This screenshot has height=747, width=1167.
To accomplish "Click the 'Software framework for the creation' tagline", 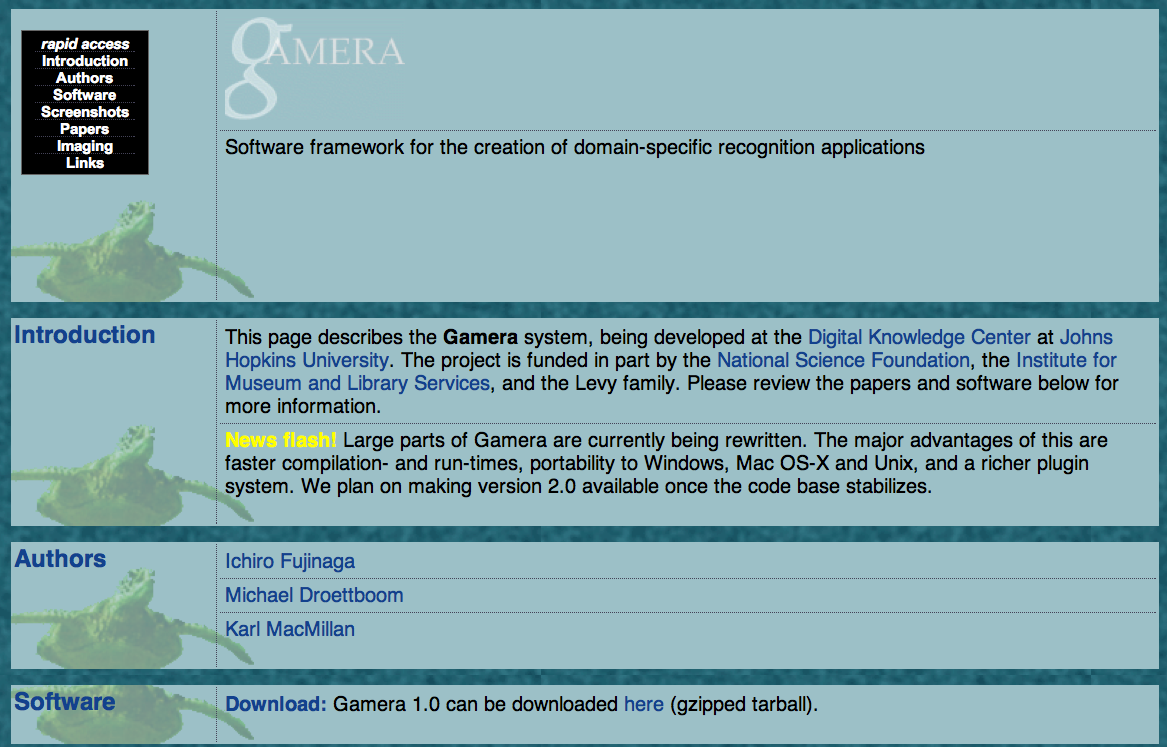I will 575,147.
